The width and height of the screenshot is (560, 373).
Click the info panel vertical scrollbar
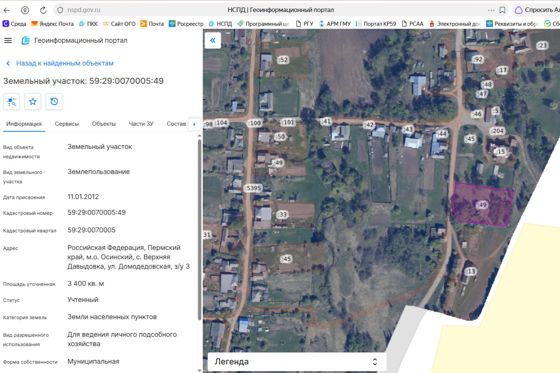[199, 229]
